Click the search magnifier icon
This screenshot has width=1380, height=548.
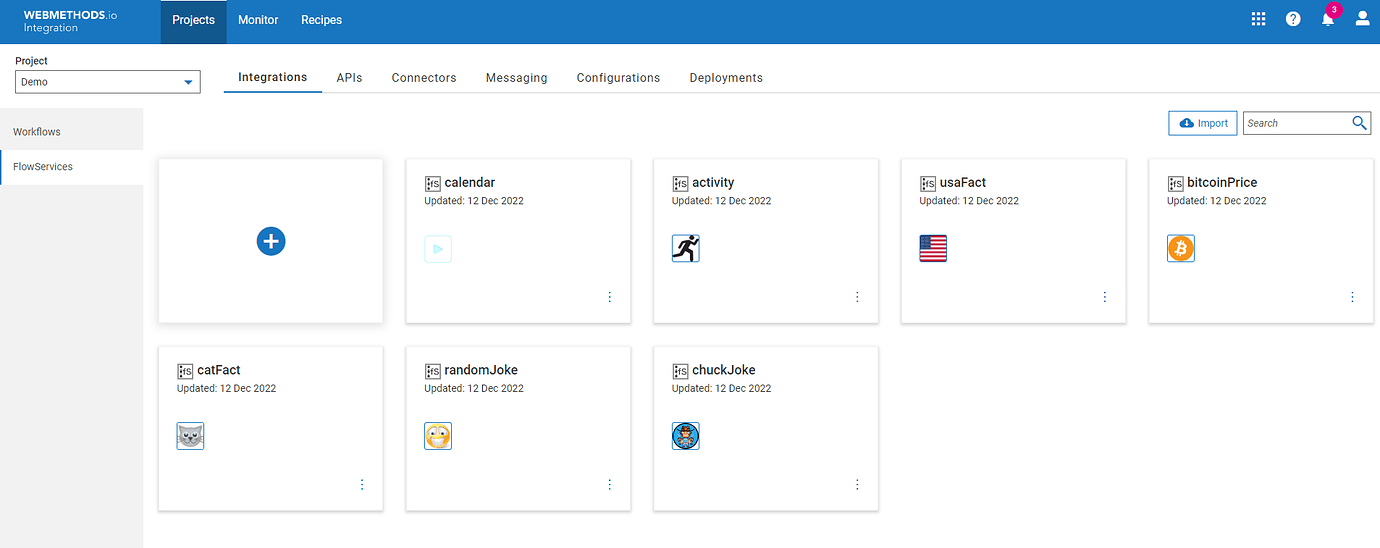pyautogui.click(x=1360, y=123)
